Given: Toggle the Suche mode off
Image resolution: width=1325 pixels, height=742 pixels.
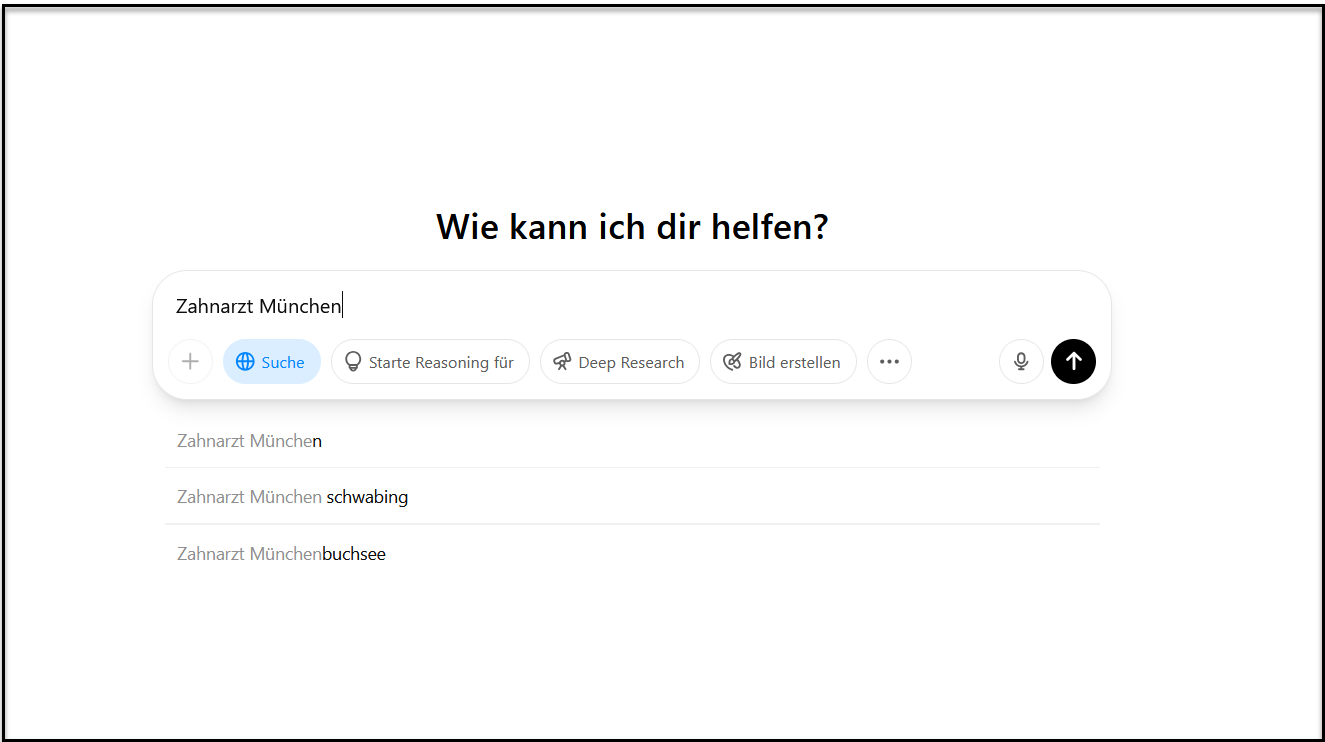Looking at the screenshot, I should click(x=271, y=361).
